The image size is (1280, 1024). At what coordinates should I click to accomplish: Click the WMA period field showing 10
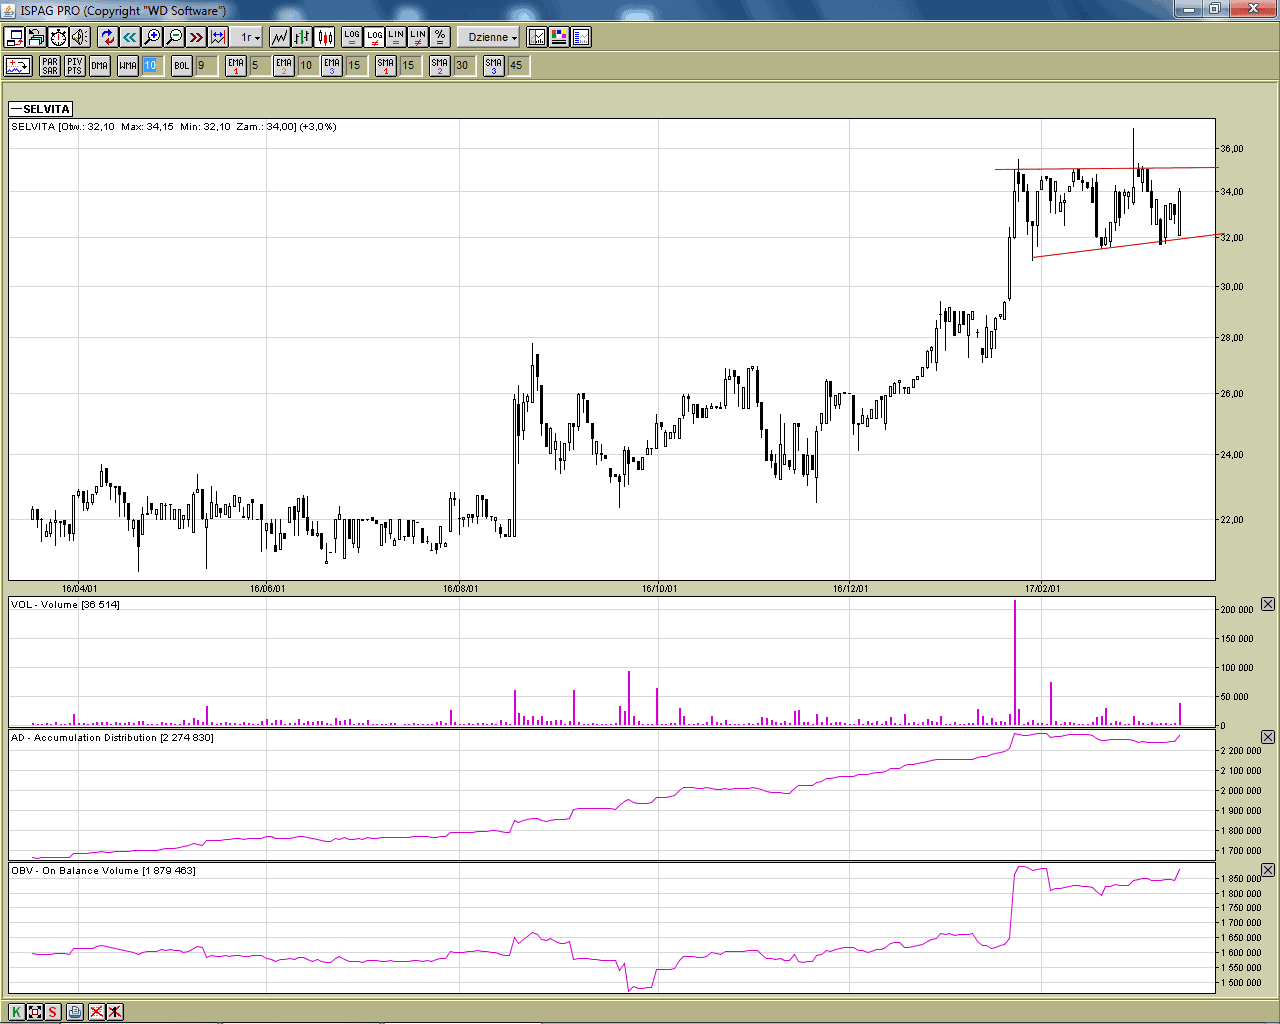[150, 66]
